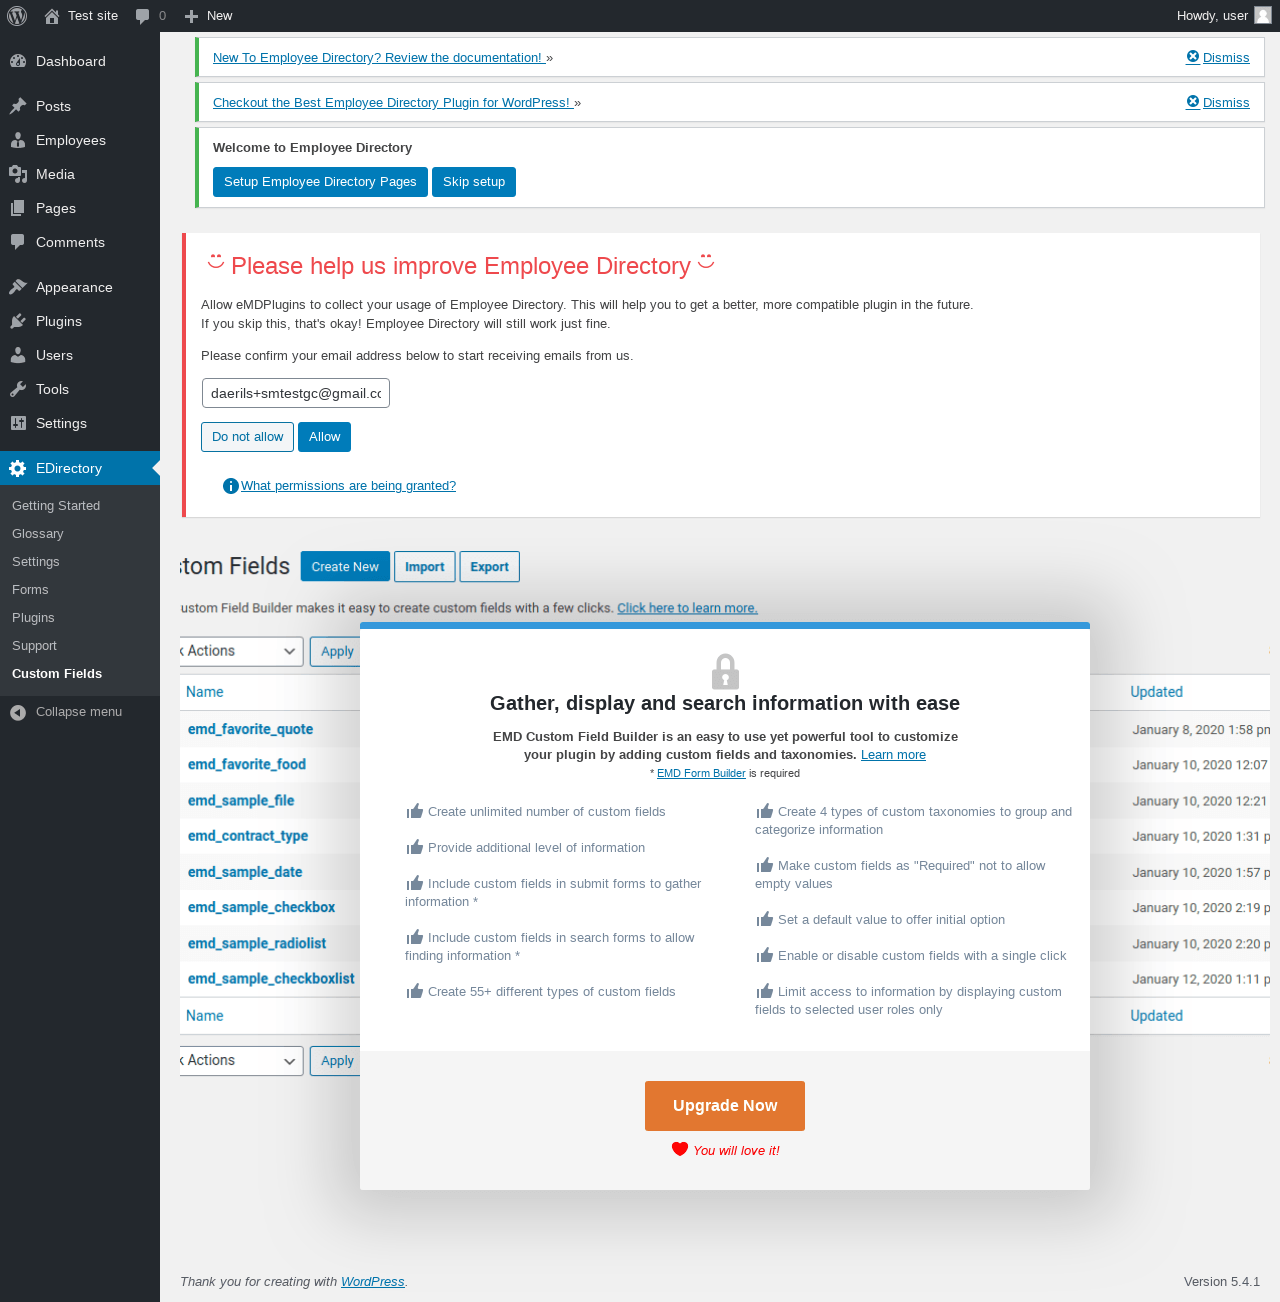1280x1302 pixels.
Task: Click the Create New button
Action: (345, 567)
